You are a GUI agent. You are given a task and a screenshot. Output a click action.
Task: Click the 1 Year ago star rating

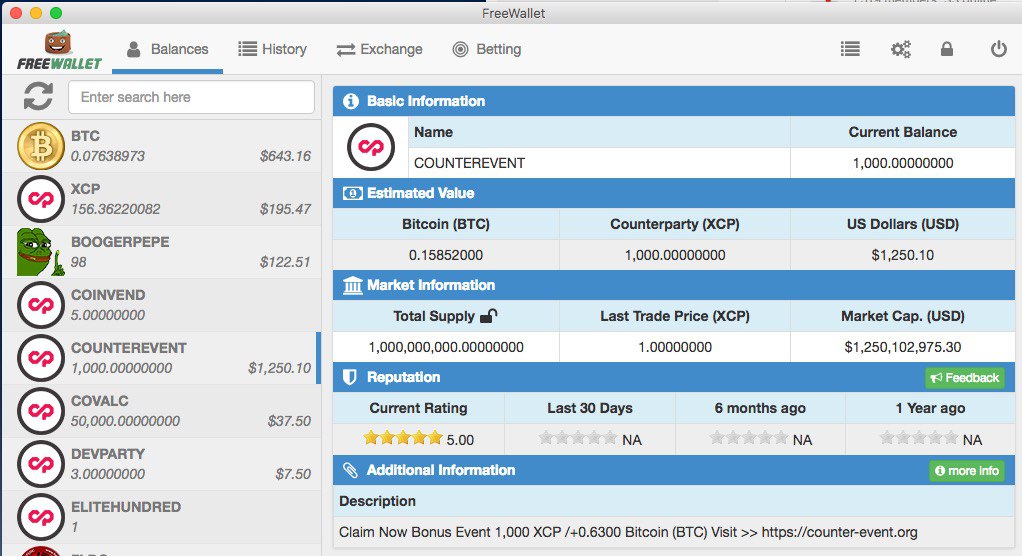pos(918,437)
